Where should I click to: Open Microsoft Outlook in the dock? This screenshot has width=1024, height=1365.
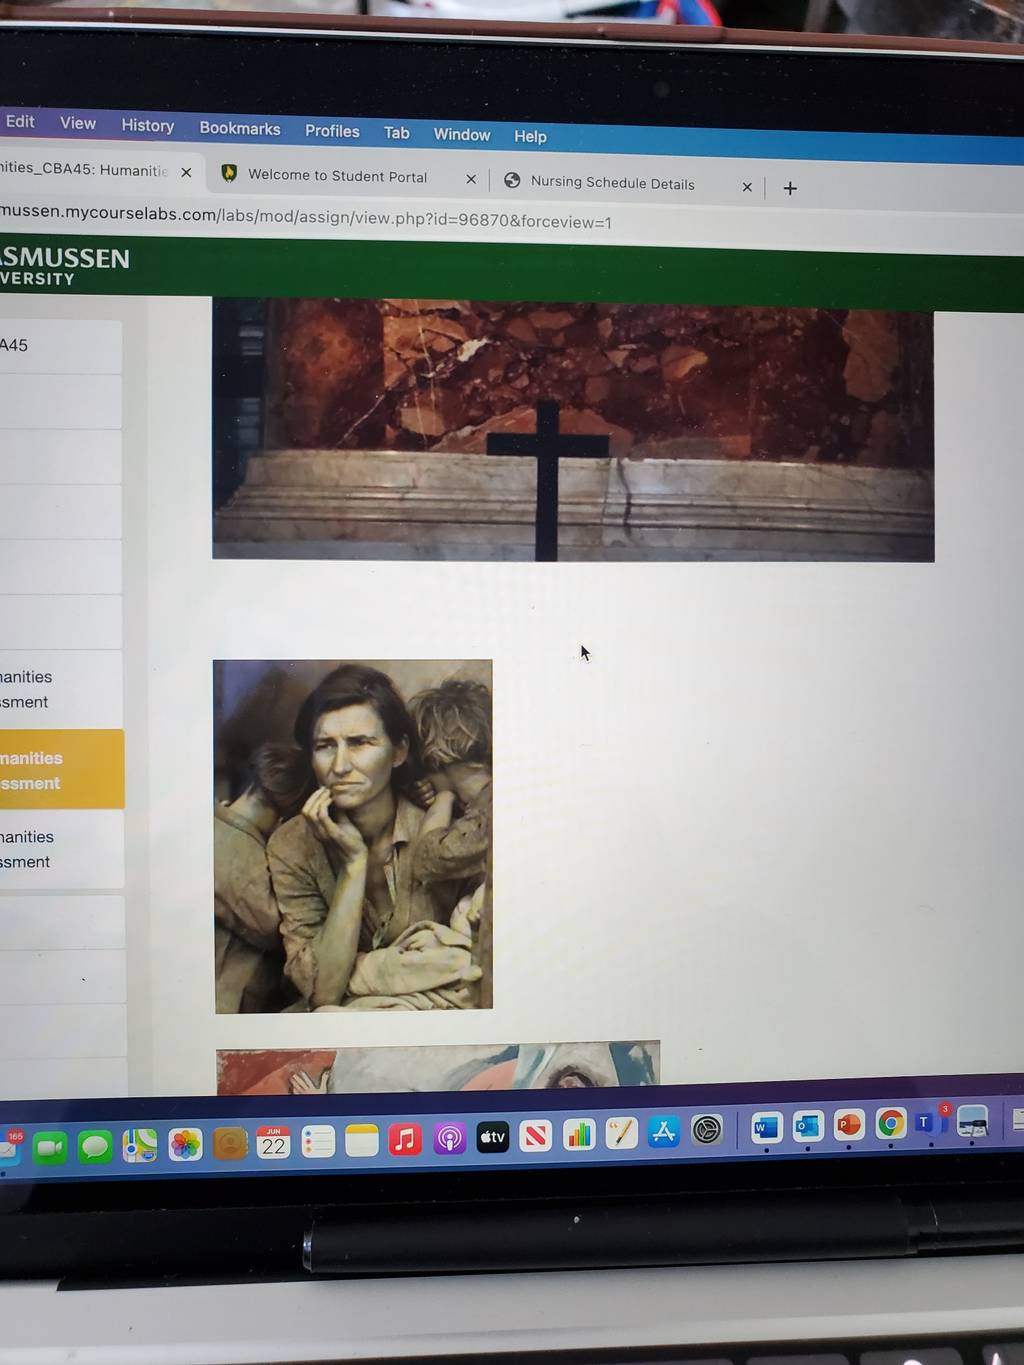807,1127
